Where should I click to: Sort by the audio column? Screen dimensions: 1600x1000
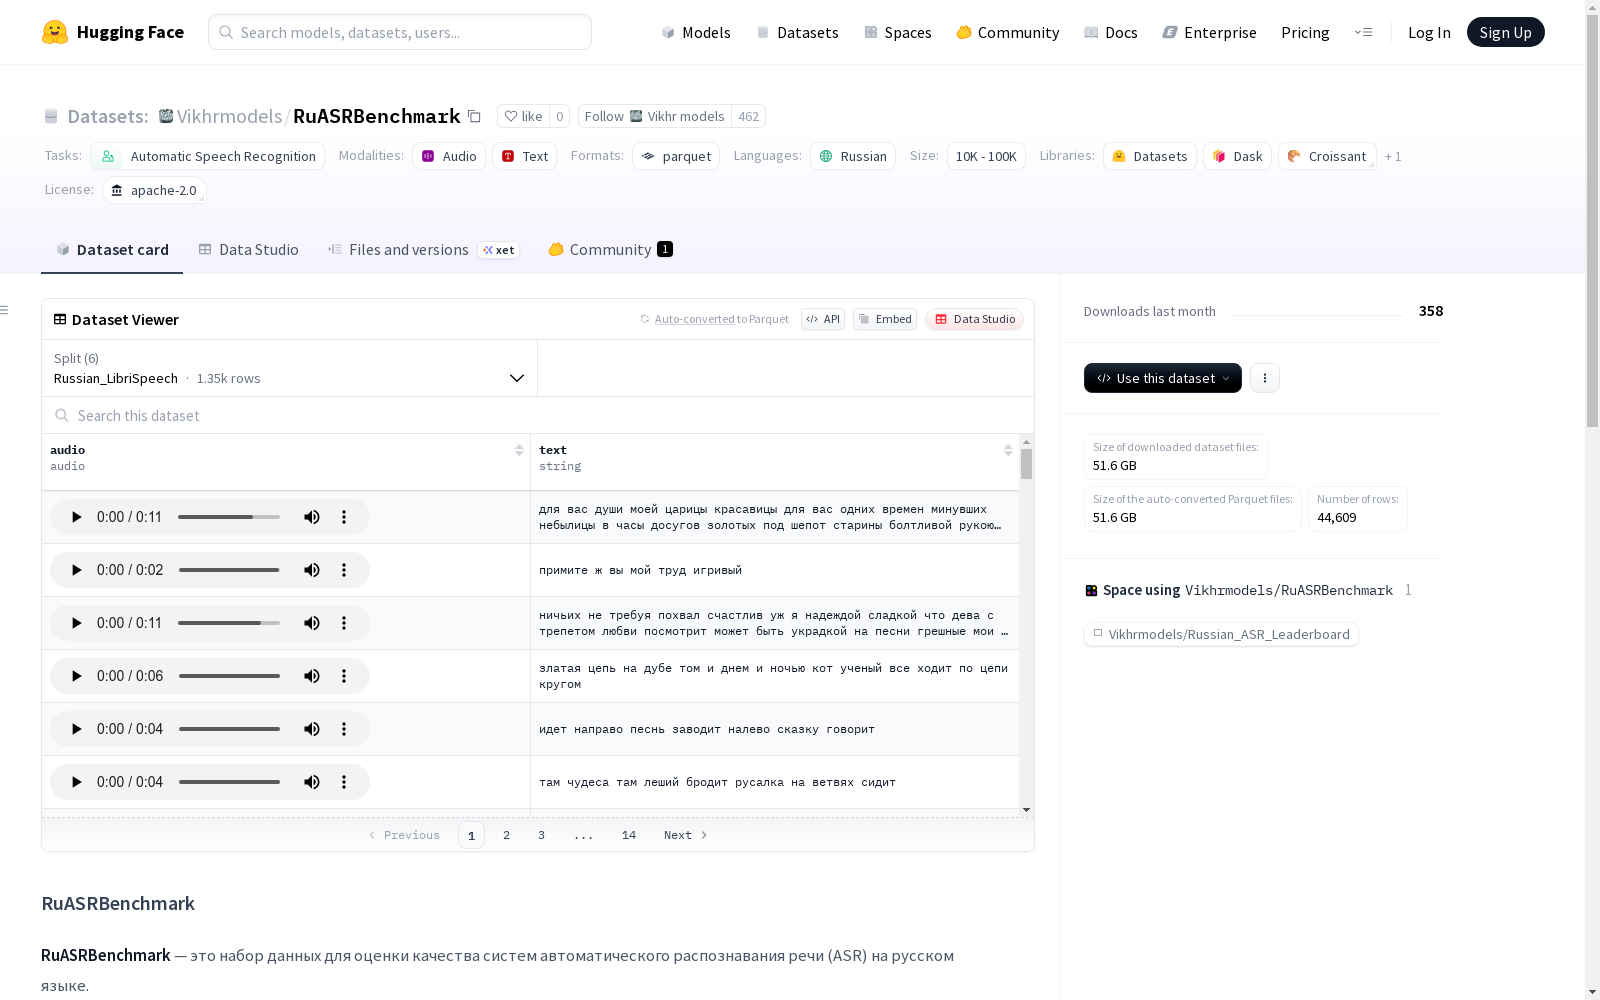(519, 450)
